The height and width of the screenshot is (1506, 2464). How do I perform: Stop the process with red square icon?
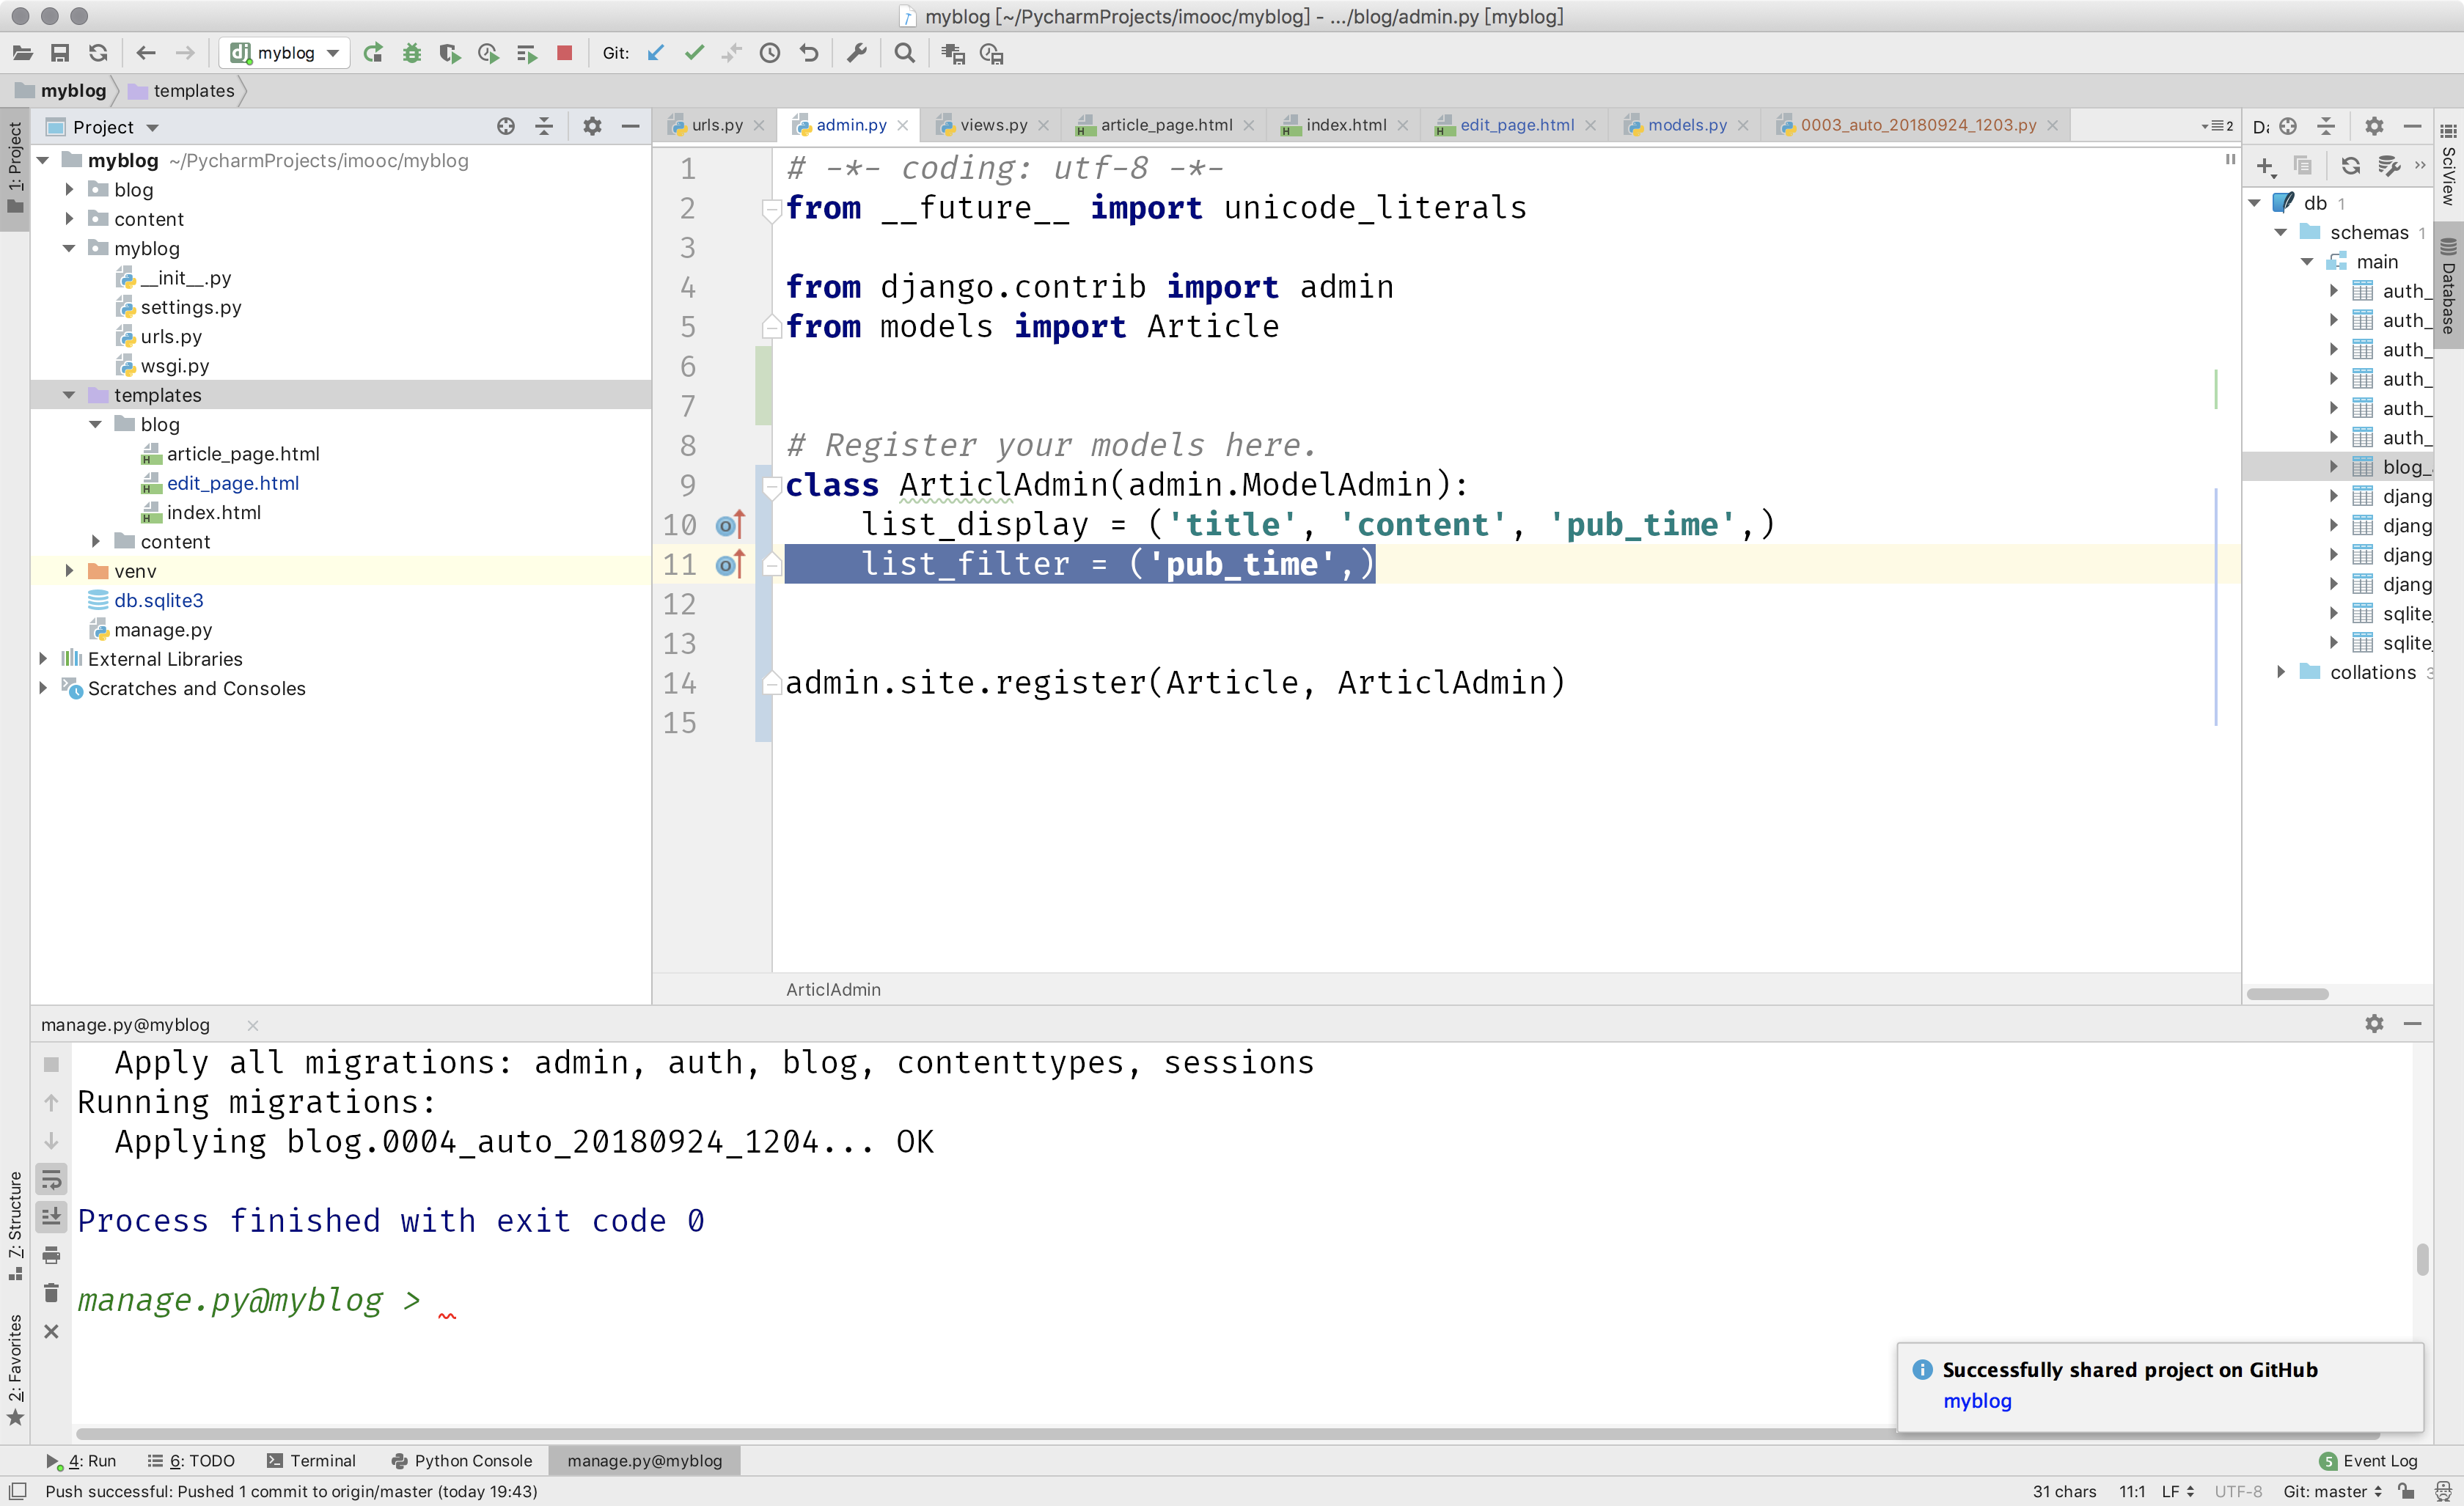point(564,53)
